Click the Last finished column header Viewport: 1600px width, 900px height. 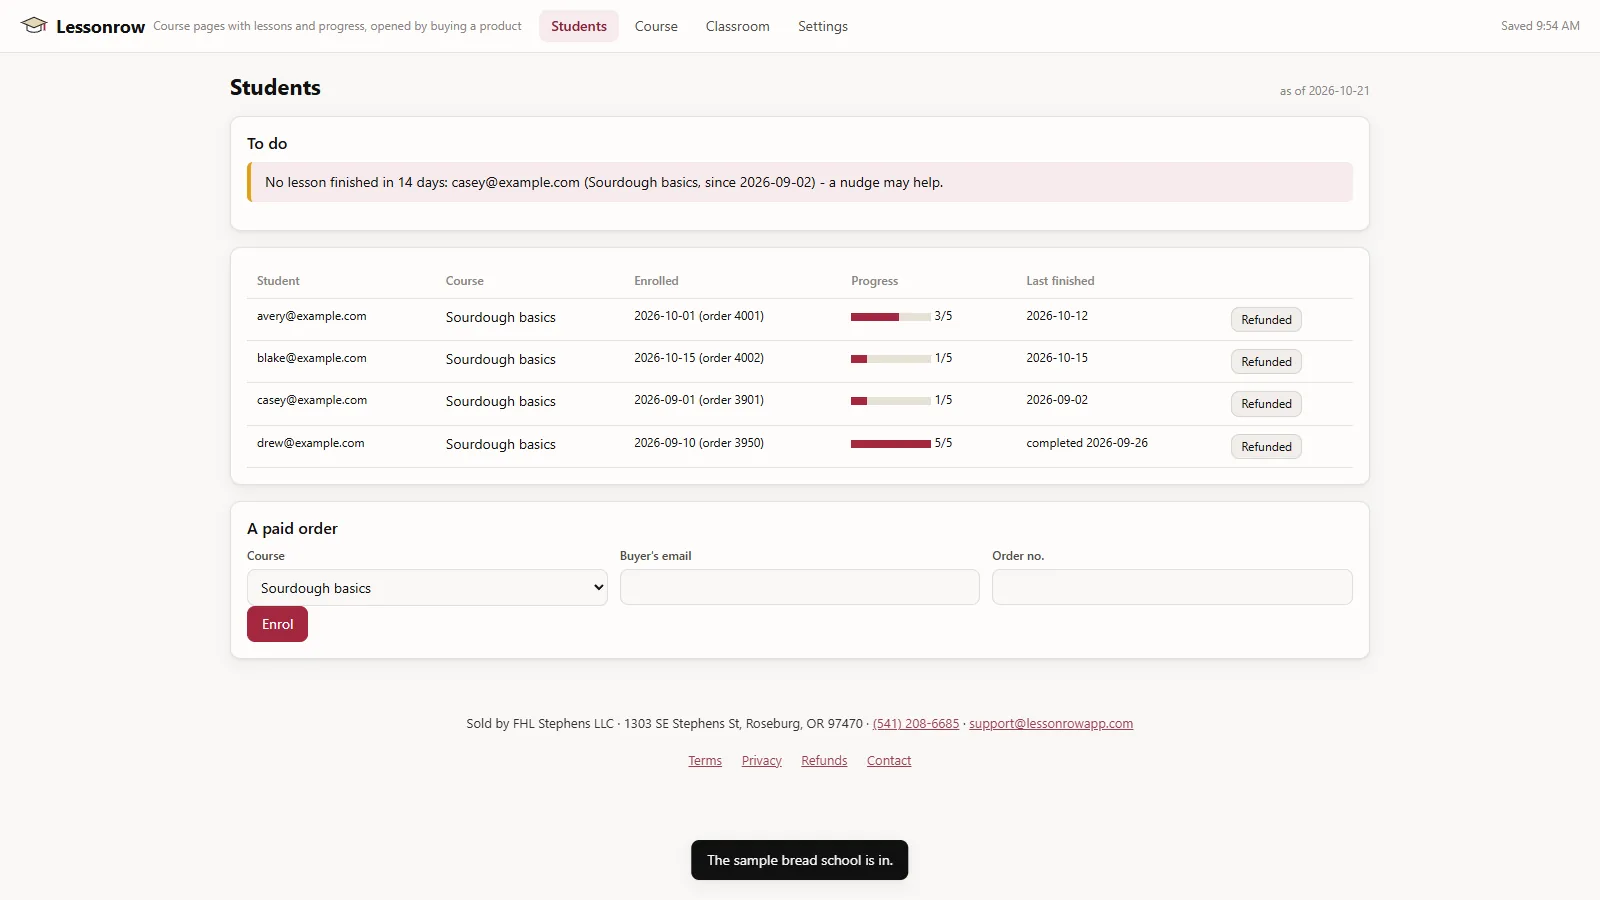[x=1060, y=281]
